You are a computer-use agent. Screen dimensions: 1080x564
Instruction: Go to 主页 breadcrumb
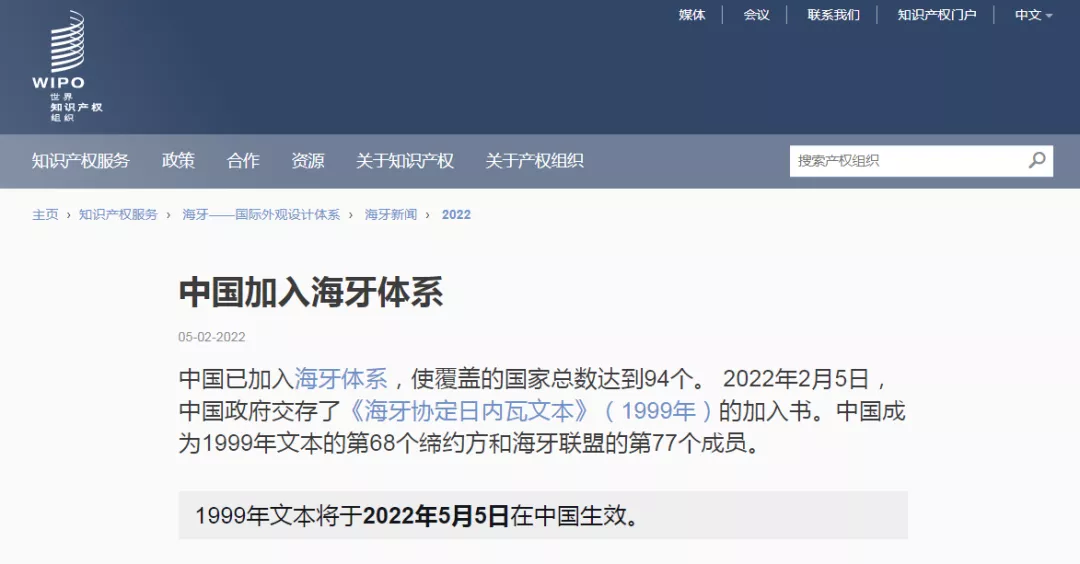(45, 215)
